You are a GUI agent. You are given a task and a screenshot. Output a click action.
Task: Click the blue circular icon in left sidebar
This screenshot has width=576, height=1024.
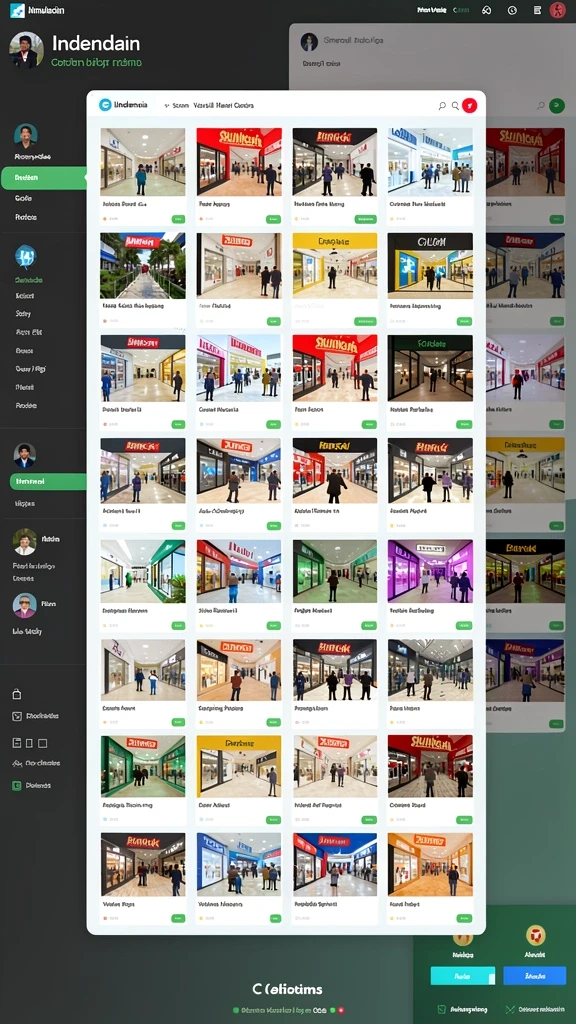tap(25, 256)
